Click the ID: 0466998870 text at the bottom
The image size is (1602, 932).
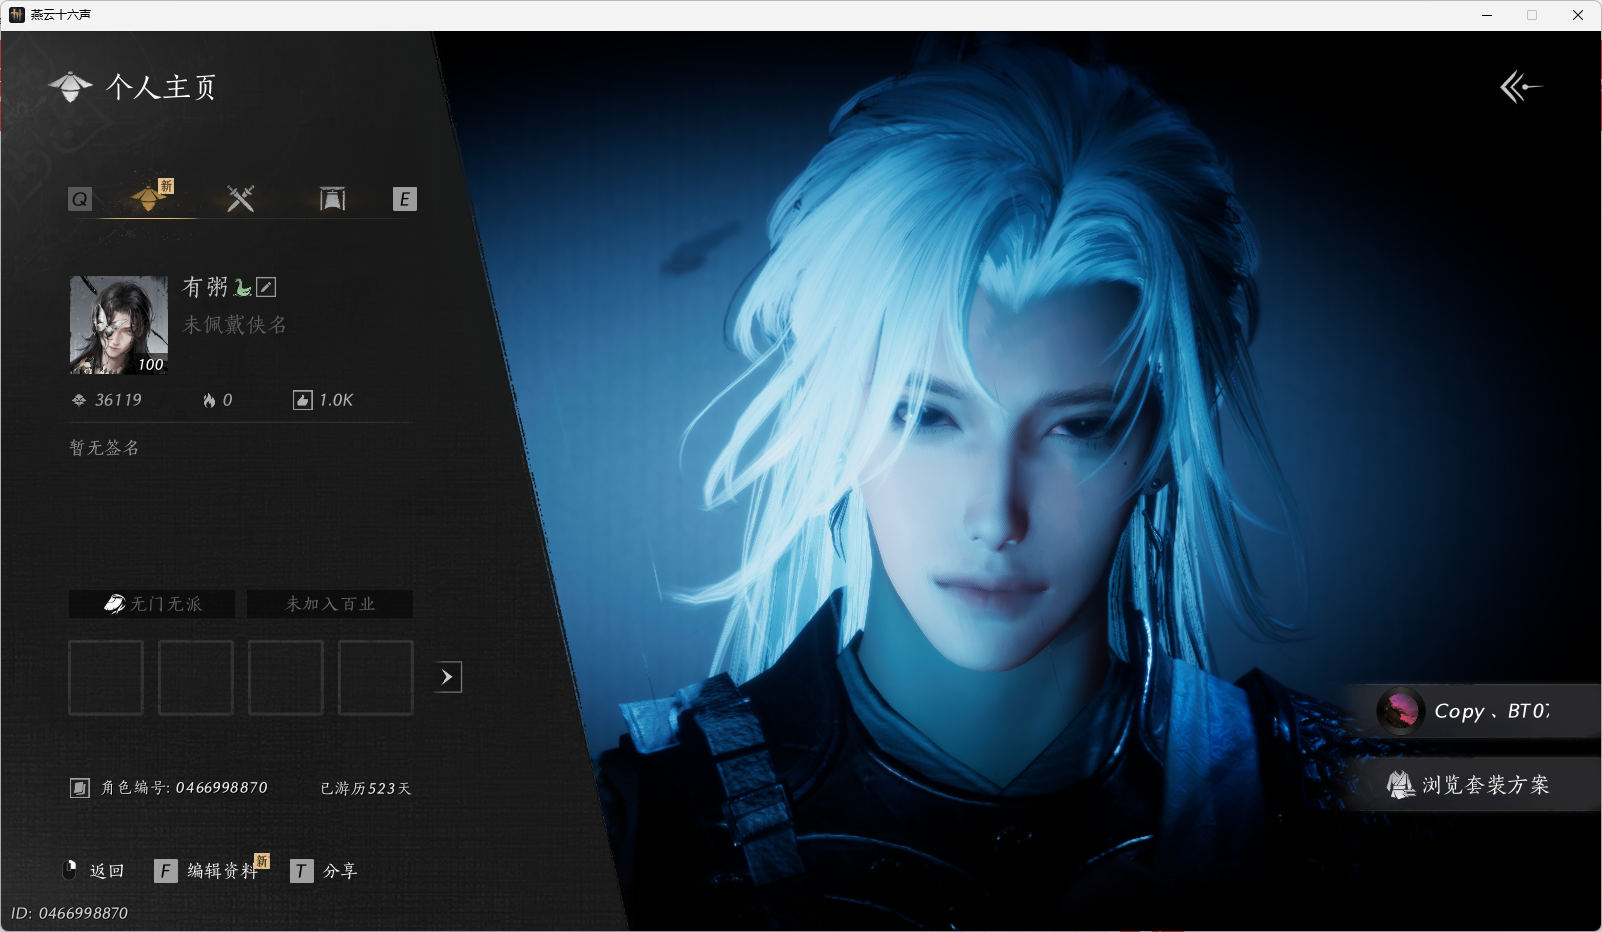point(70,913)
